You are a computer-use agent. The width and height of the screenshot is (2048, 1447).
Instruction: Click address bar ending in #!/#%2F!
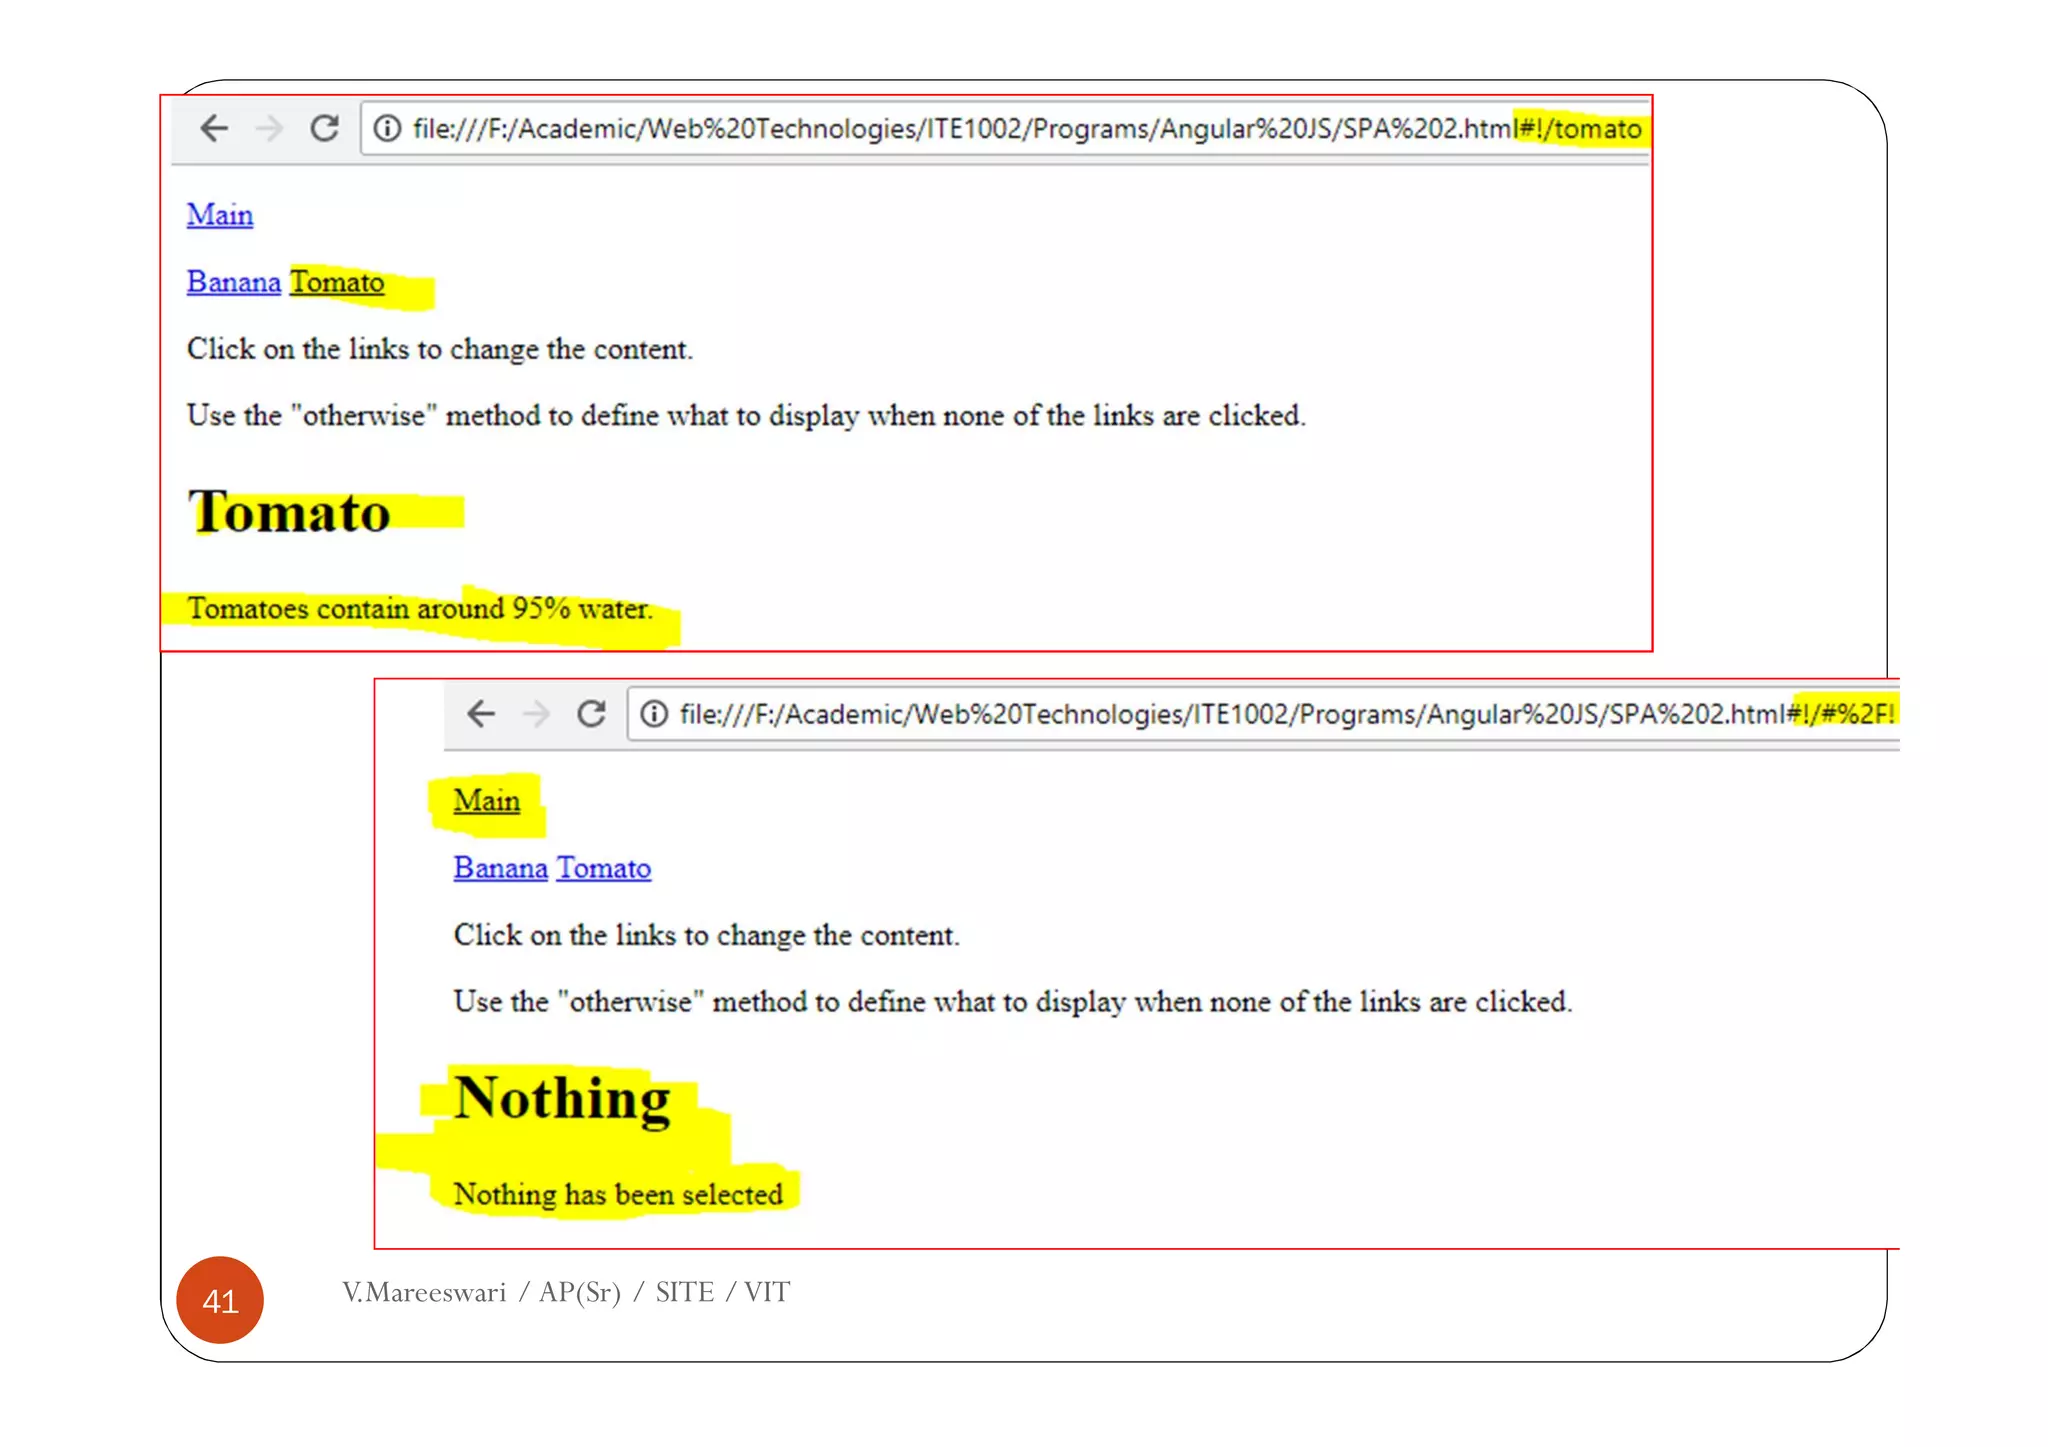pos(1263,713)
